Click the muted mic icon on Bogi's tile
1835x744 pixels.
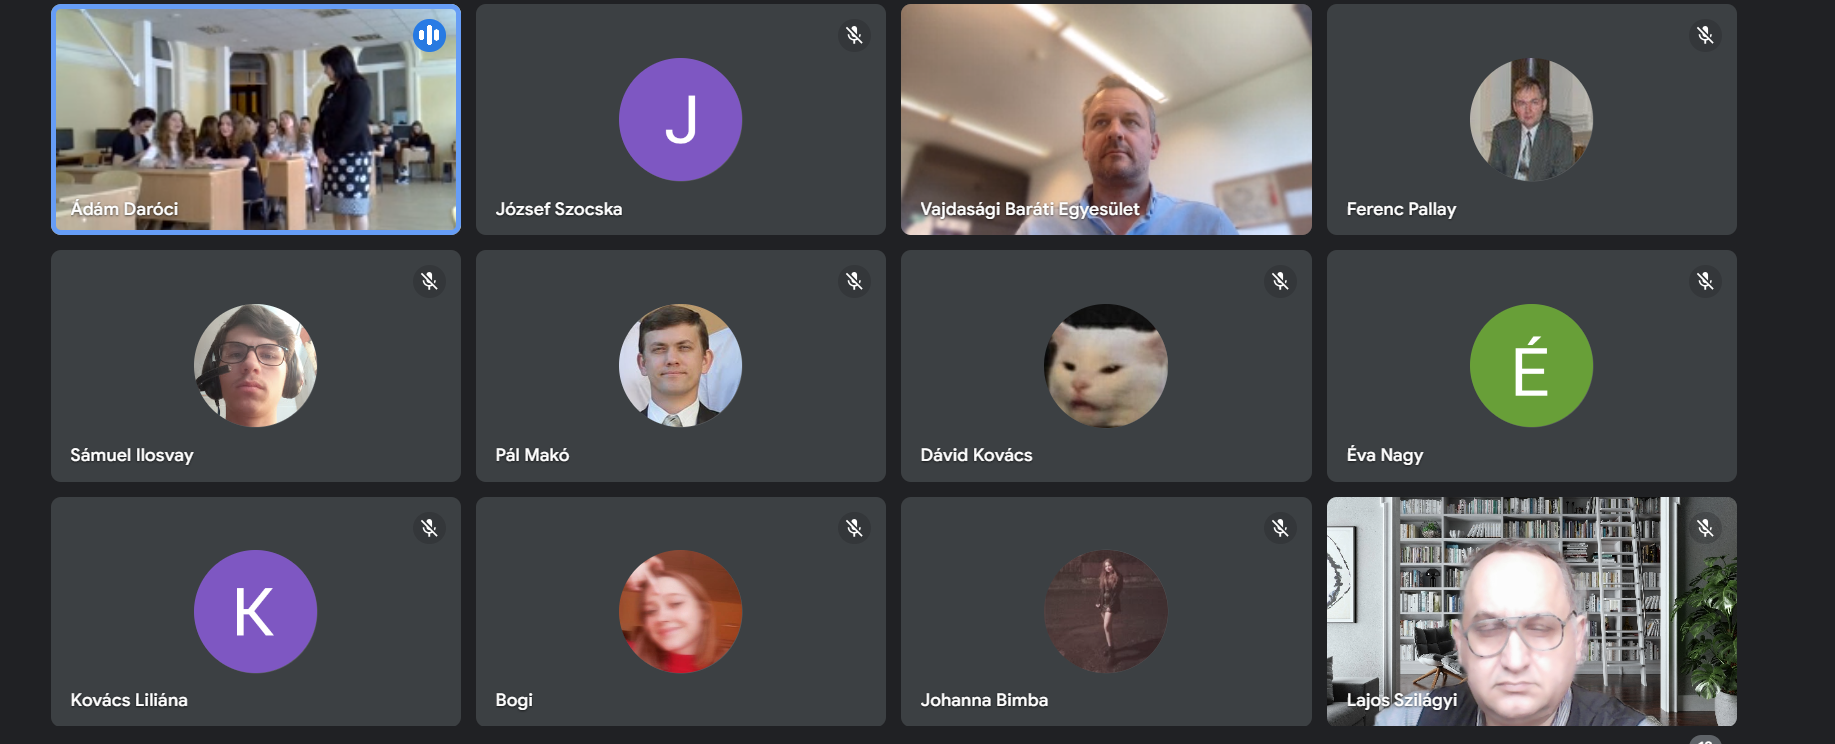[854, 528]
